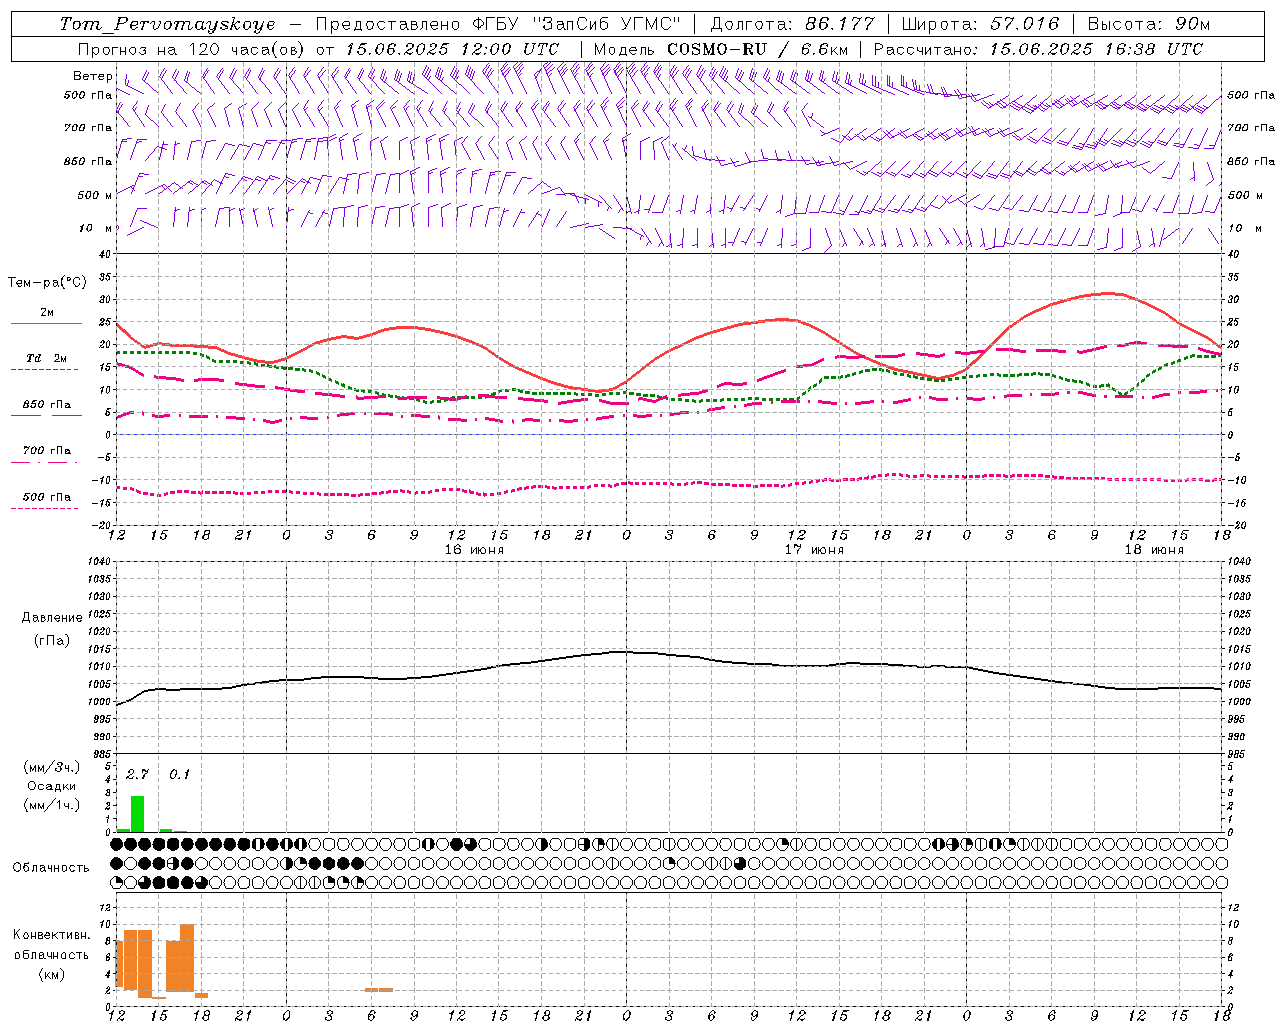Screen dimensions: 1280x1024
Task: Select forecast start time 15.06.2025 12:00 UTC
Action: (452, 49)
